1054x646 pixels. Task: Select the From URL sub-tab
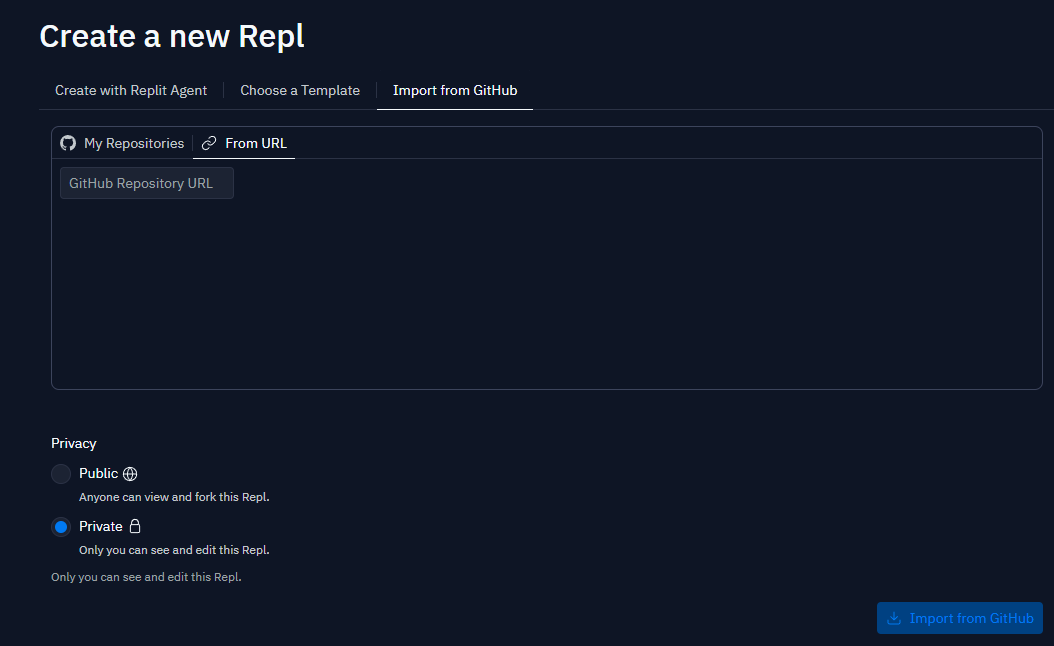coord(244,143)
